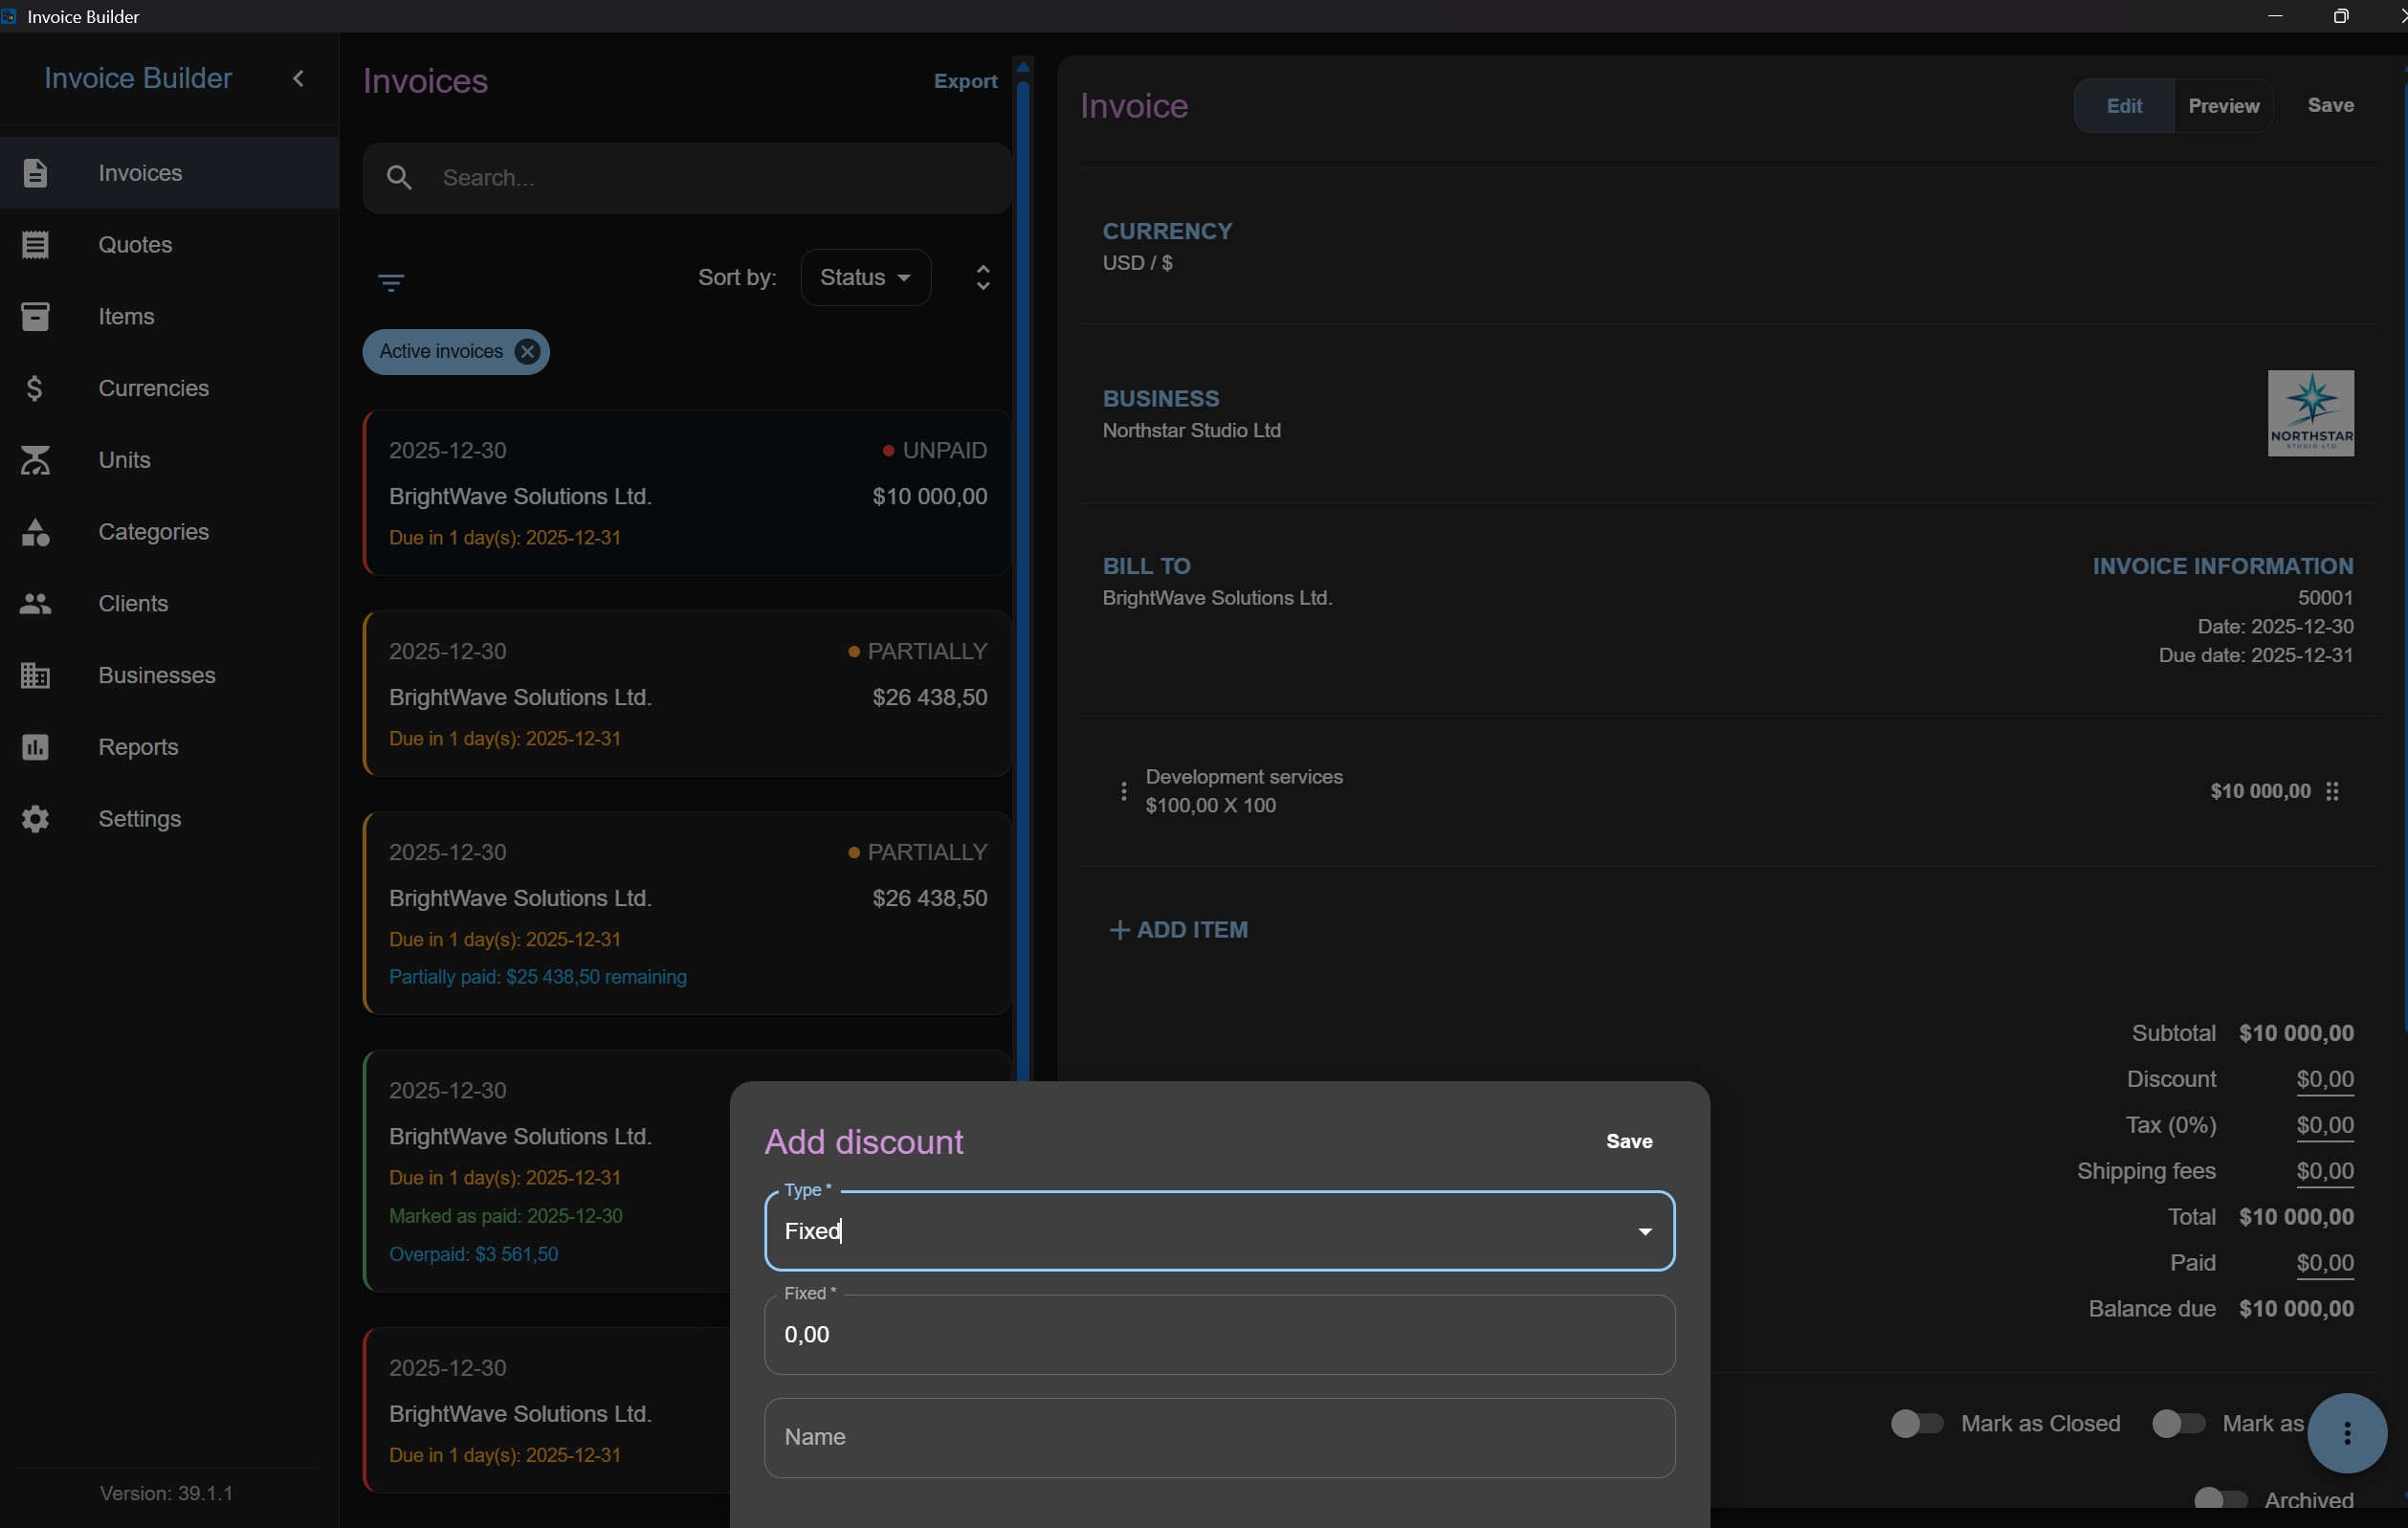Click the Tax (0%) amount value
Viewport: 2408px width, 1528px height.
point(2324,1125)
